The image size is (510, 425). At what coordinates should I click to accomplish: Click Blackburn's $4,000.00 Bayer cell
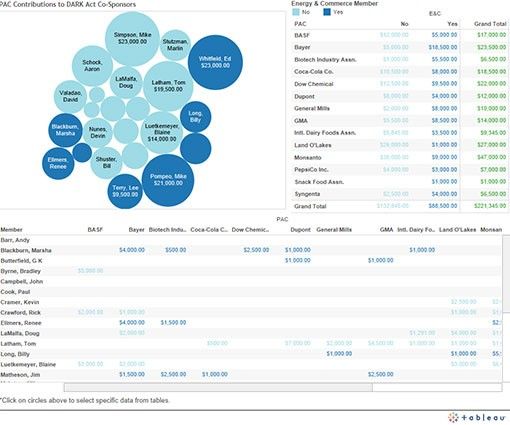click(x=132, y=250)
